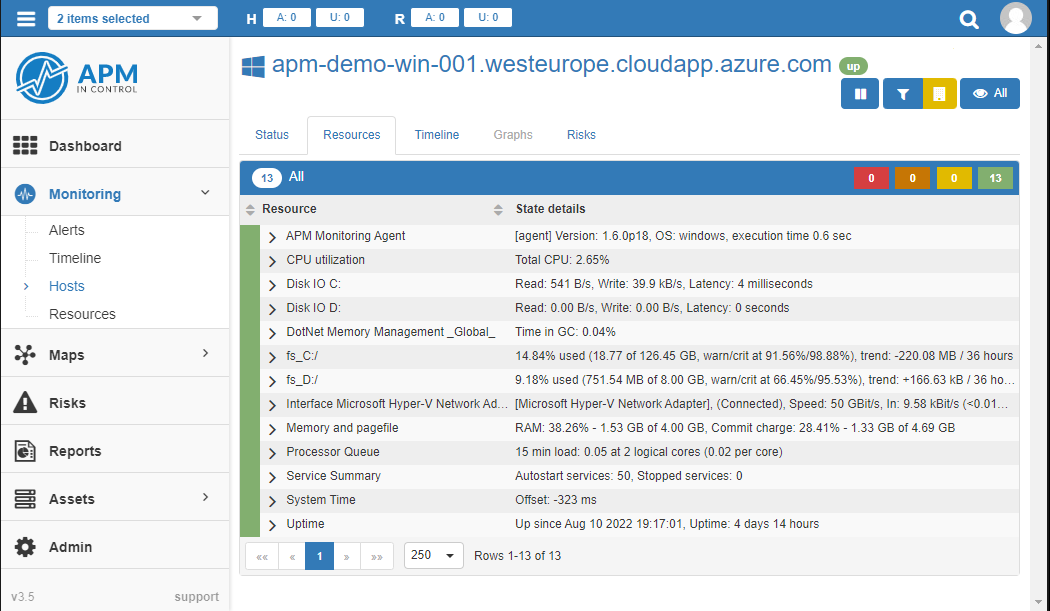
Task: Click the search magnifier icon
Action: pyautogui.click(x=968, y=19)
